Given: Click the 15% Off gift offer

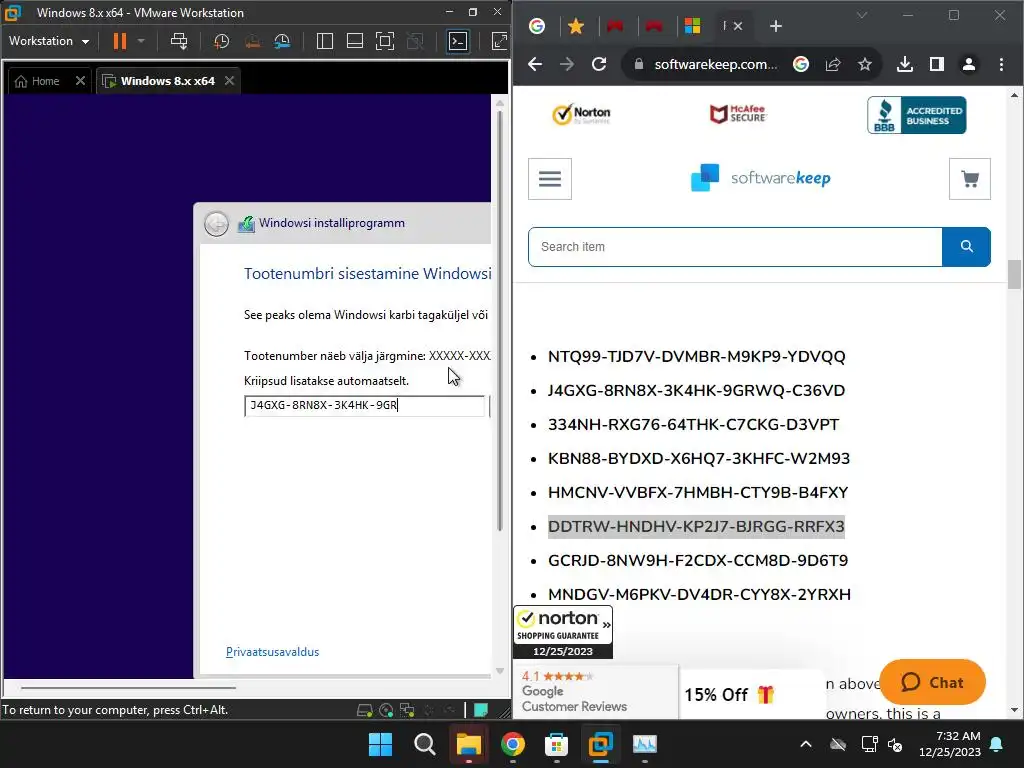Looking at the screenshot, I should 729,694.
